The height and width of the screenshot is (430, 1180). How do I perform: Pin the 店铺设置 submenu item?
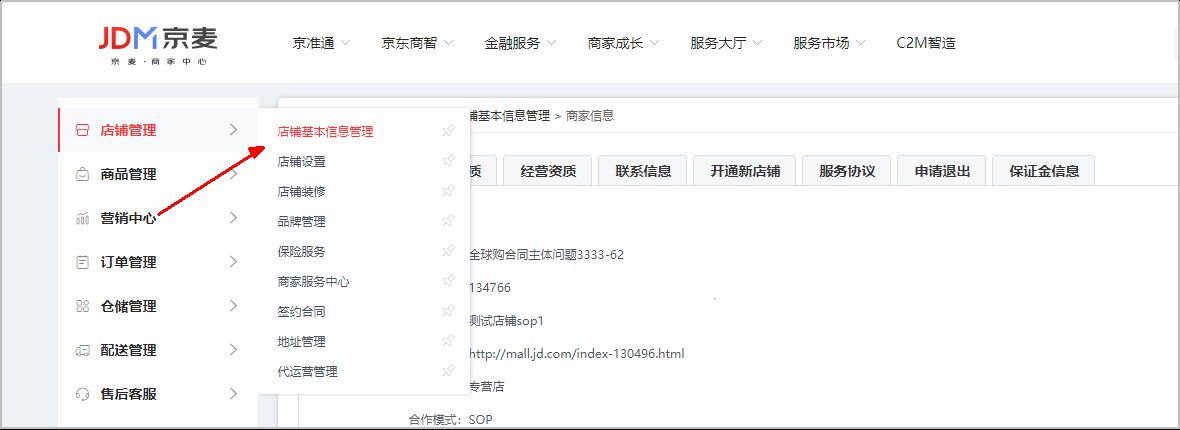point(448,161)
